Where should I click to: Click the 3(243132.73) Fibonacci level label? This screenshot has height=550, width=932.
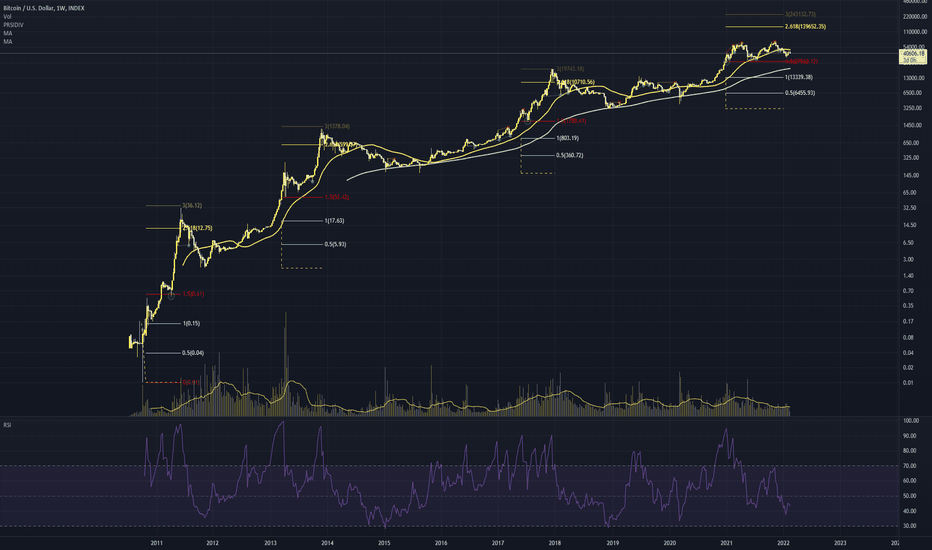click(800, 14)
